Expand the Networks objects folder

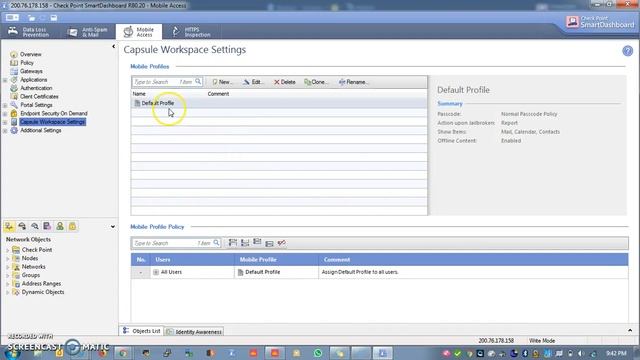click(7, 267)
